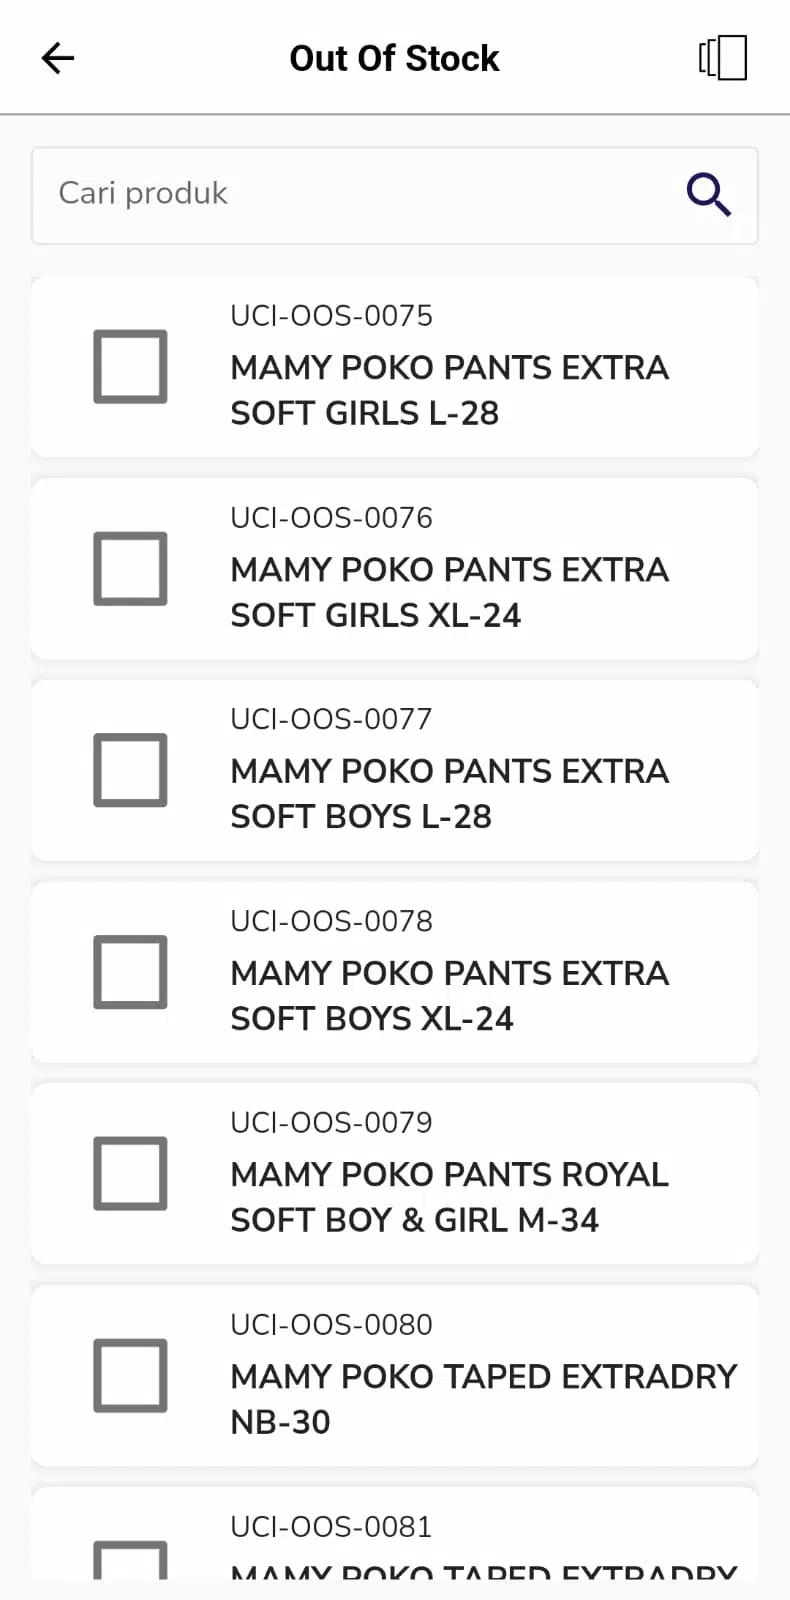Viewport: 790px width, 1600px height.
Task: Tap Extra Soft Girls XL-24 product name
Action: point(449,592)
